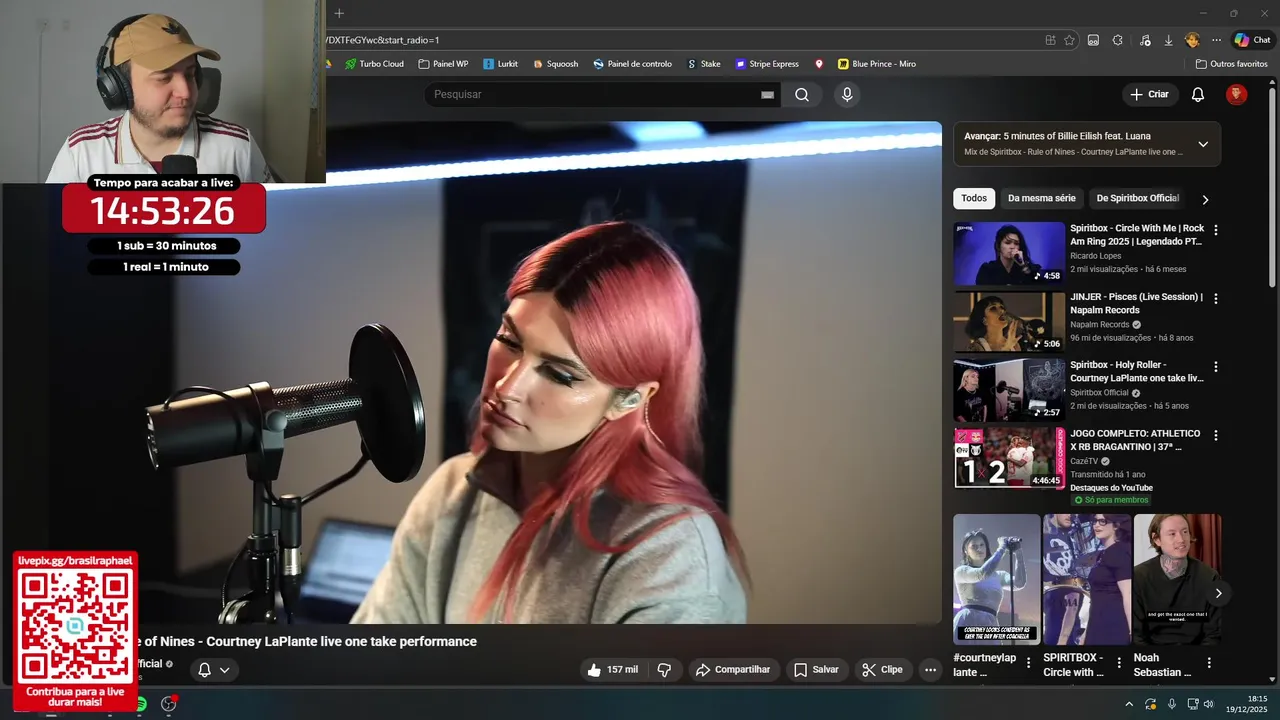The width and height of the screenshot is (1280, 720).
Task: Show hidden system tray icons
Action: [1129, 704]
